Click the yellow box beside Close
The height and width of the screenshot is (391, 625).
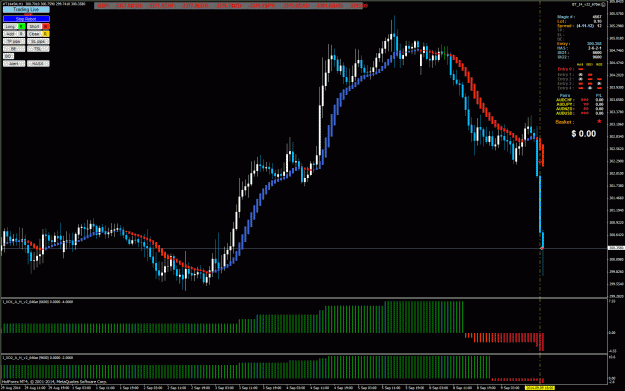(46, 34)
